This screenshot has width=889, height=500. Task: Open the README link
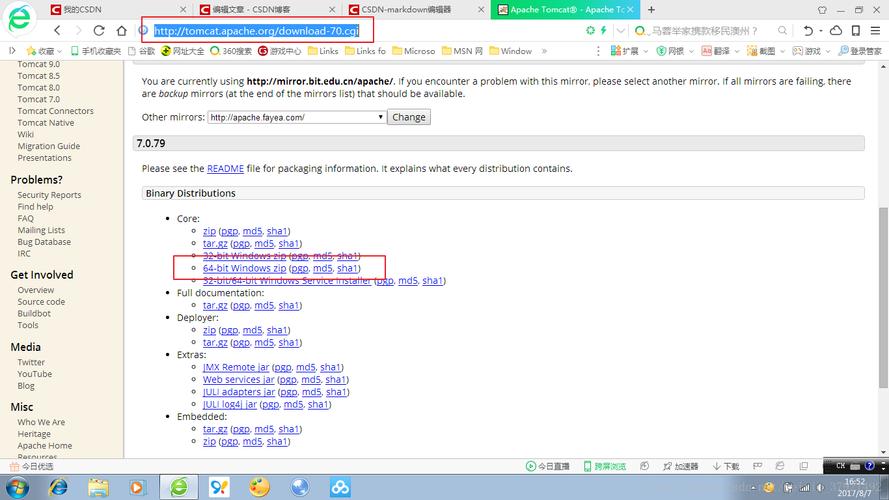[x=225, y=168]
